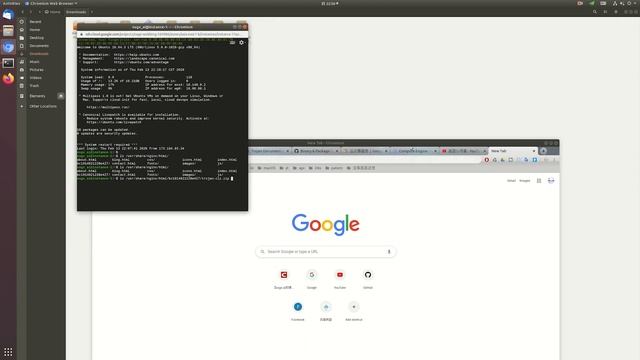
Task: Click Google search box
Action: [325, 251]
